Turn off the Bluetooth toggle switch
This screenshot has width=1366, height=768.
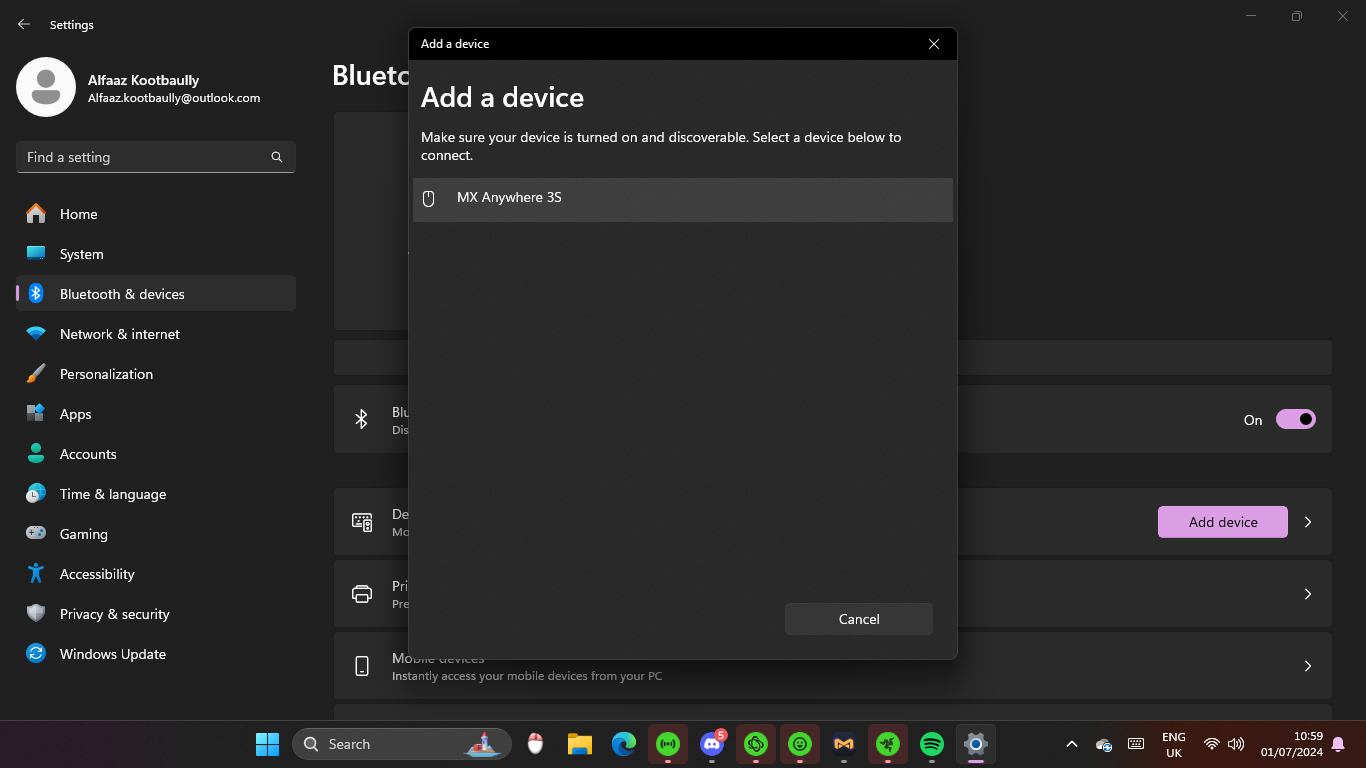click(x=1296, y=420)
